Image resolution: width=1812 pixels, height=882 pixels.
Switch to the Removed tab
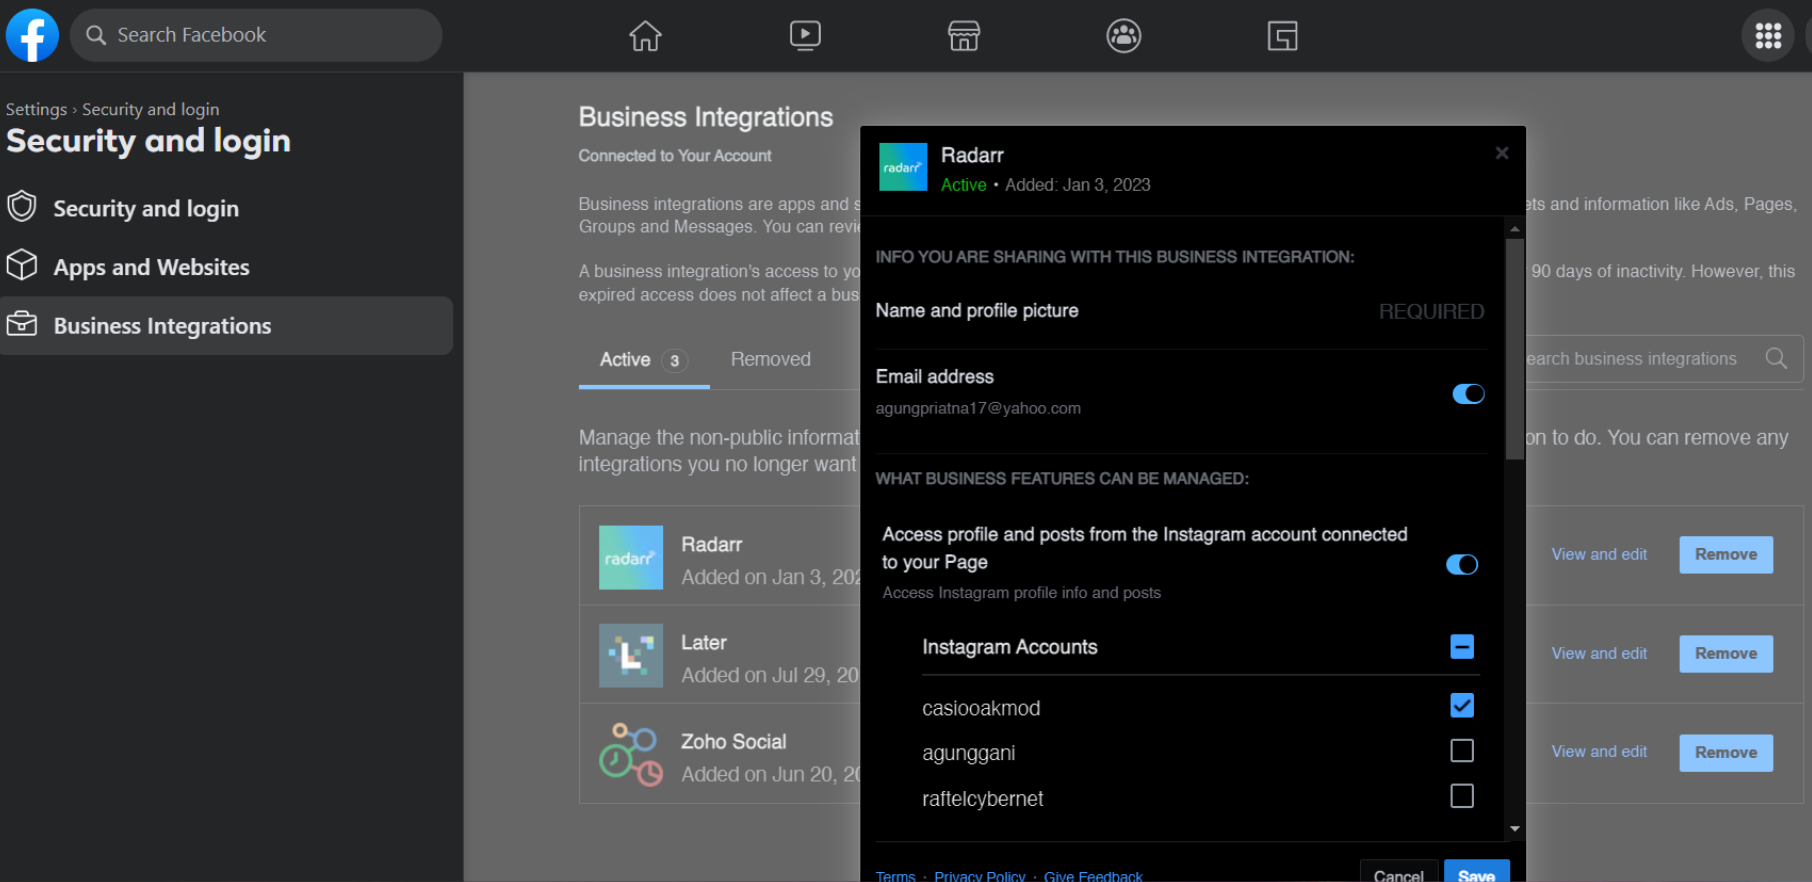[770, 360]
